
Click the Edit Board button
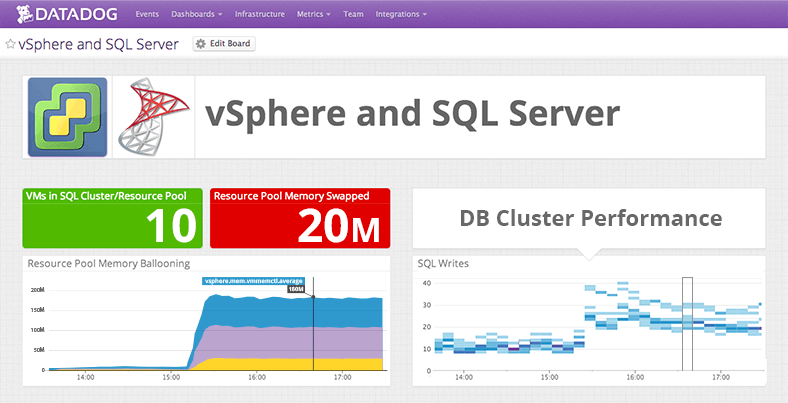pyautogui.click(x=224, y=44)
